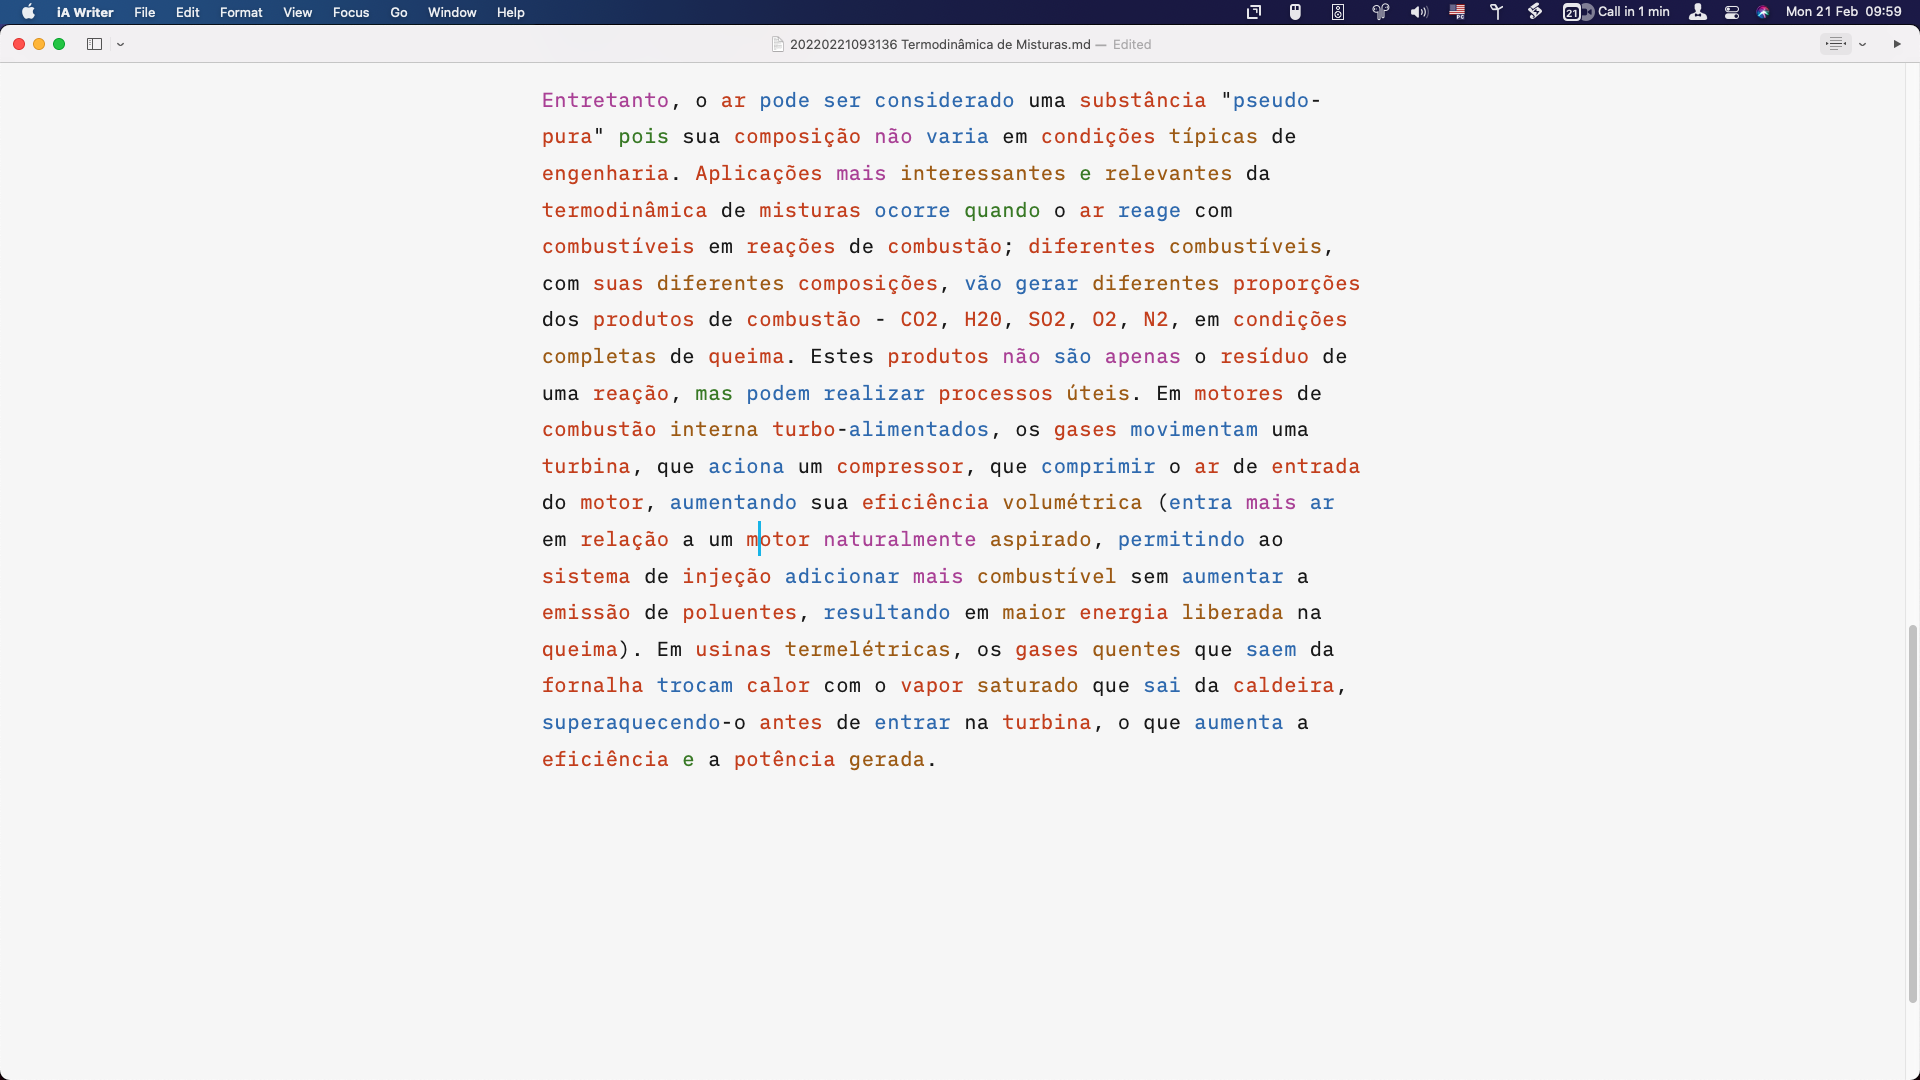This screenshot has width=1920, height=1080.
Task: Open the US keyboard input source flag
Action: [1457, 12]
